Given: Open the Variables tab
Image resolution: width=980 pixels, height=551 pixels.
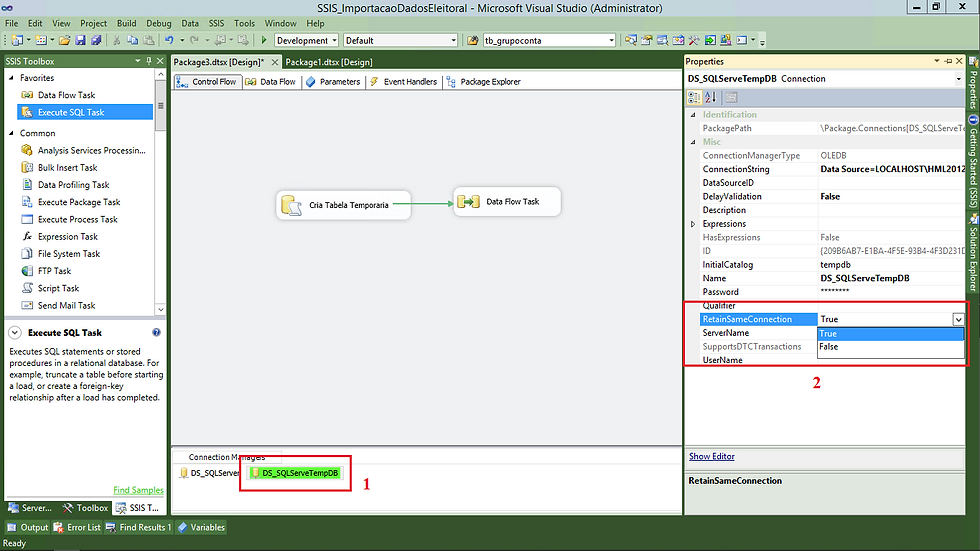Looking at the screenshot, I should (x=201, y=527).
